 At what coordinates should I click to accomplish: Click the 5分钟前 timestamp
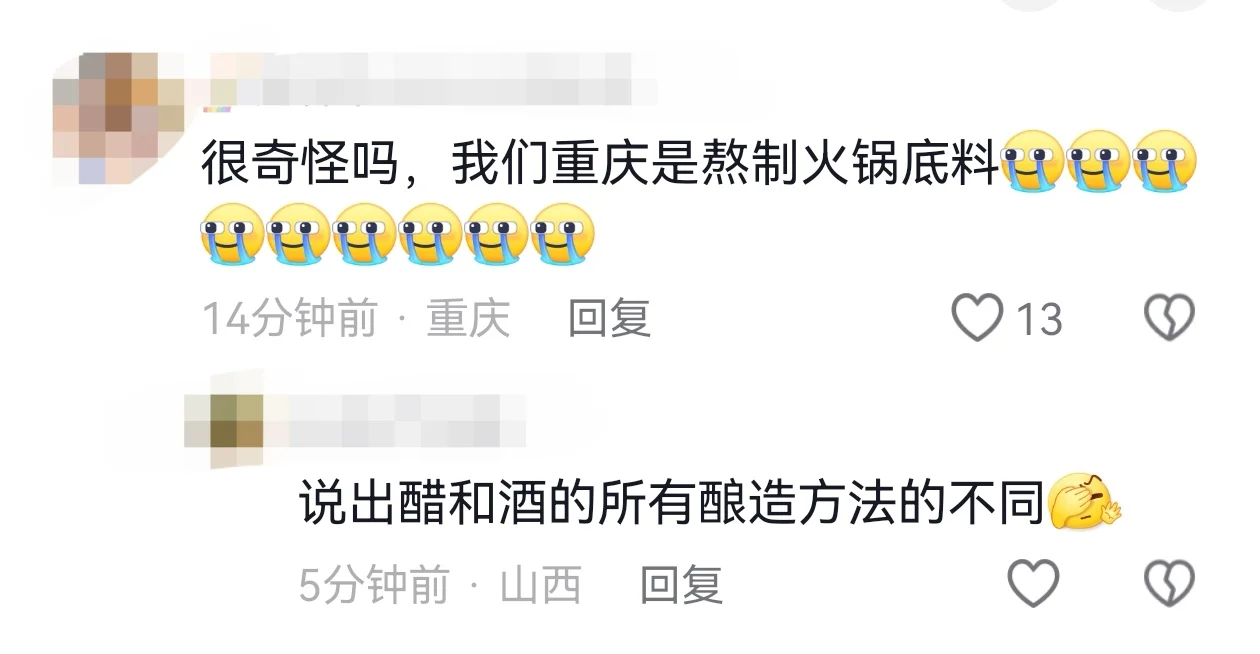tap(375, 585)
